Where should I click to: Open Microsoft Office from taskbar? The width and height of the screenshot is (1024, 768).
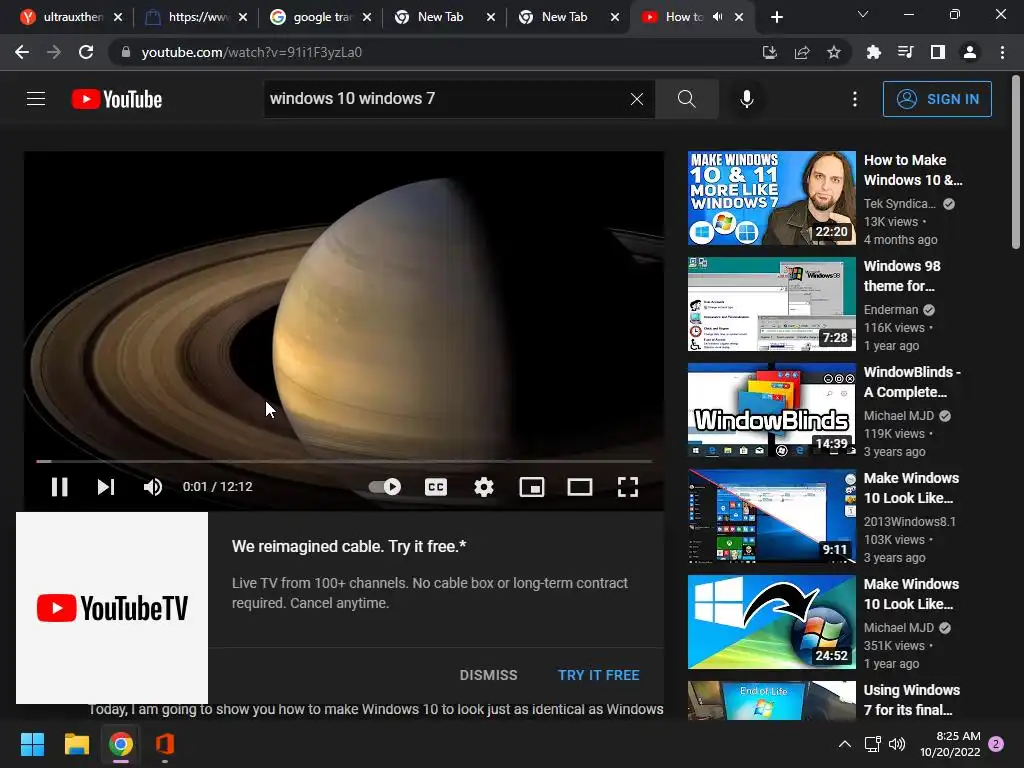coord(165,744)
